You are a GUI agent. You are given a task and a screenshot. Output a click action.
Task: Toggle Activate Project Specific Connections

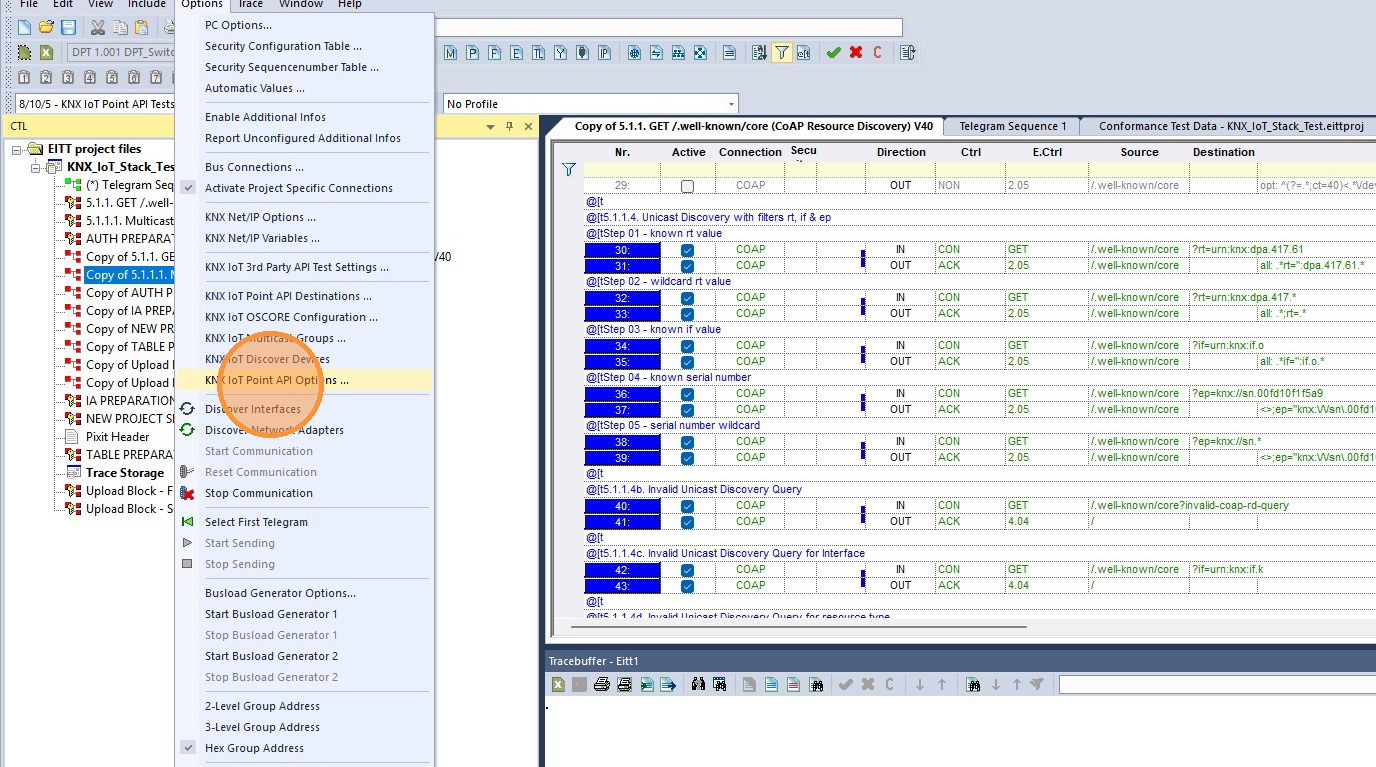(299, 188)
